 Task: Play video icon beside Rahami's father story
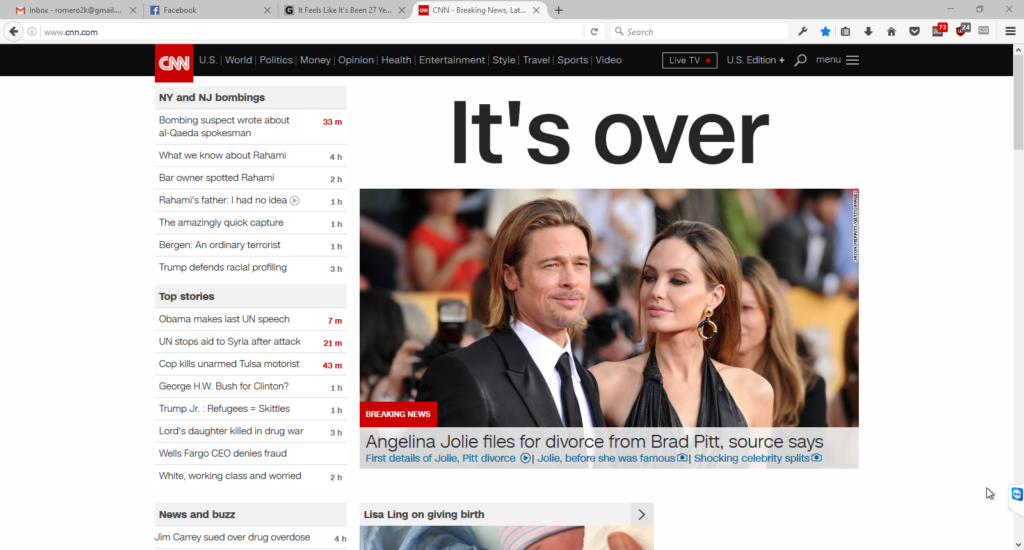point(295,201)
